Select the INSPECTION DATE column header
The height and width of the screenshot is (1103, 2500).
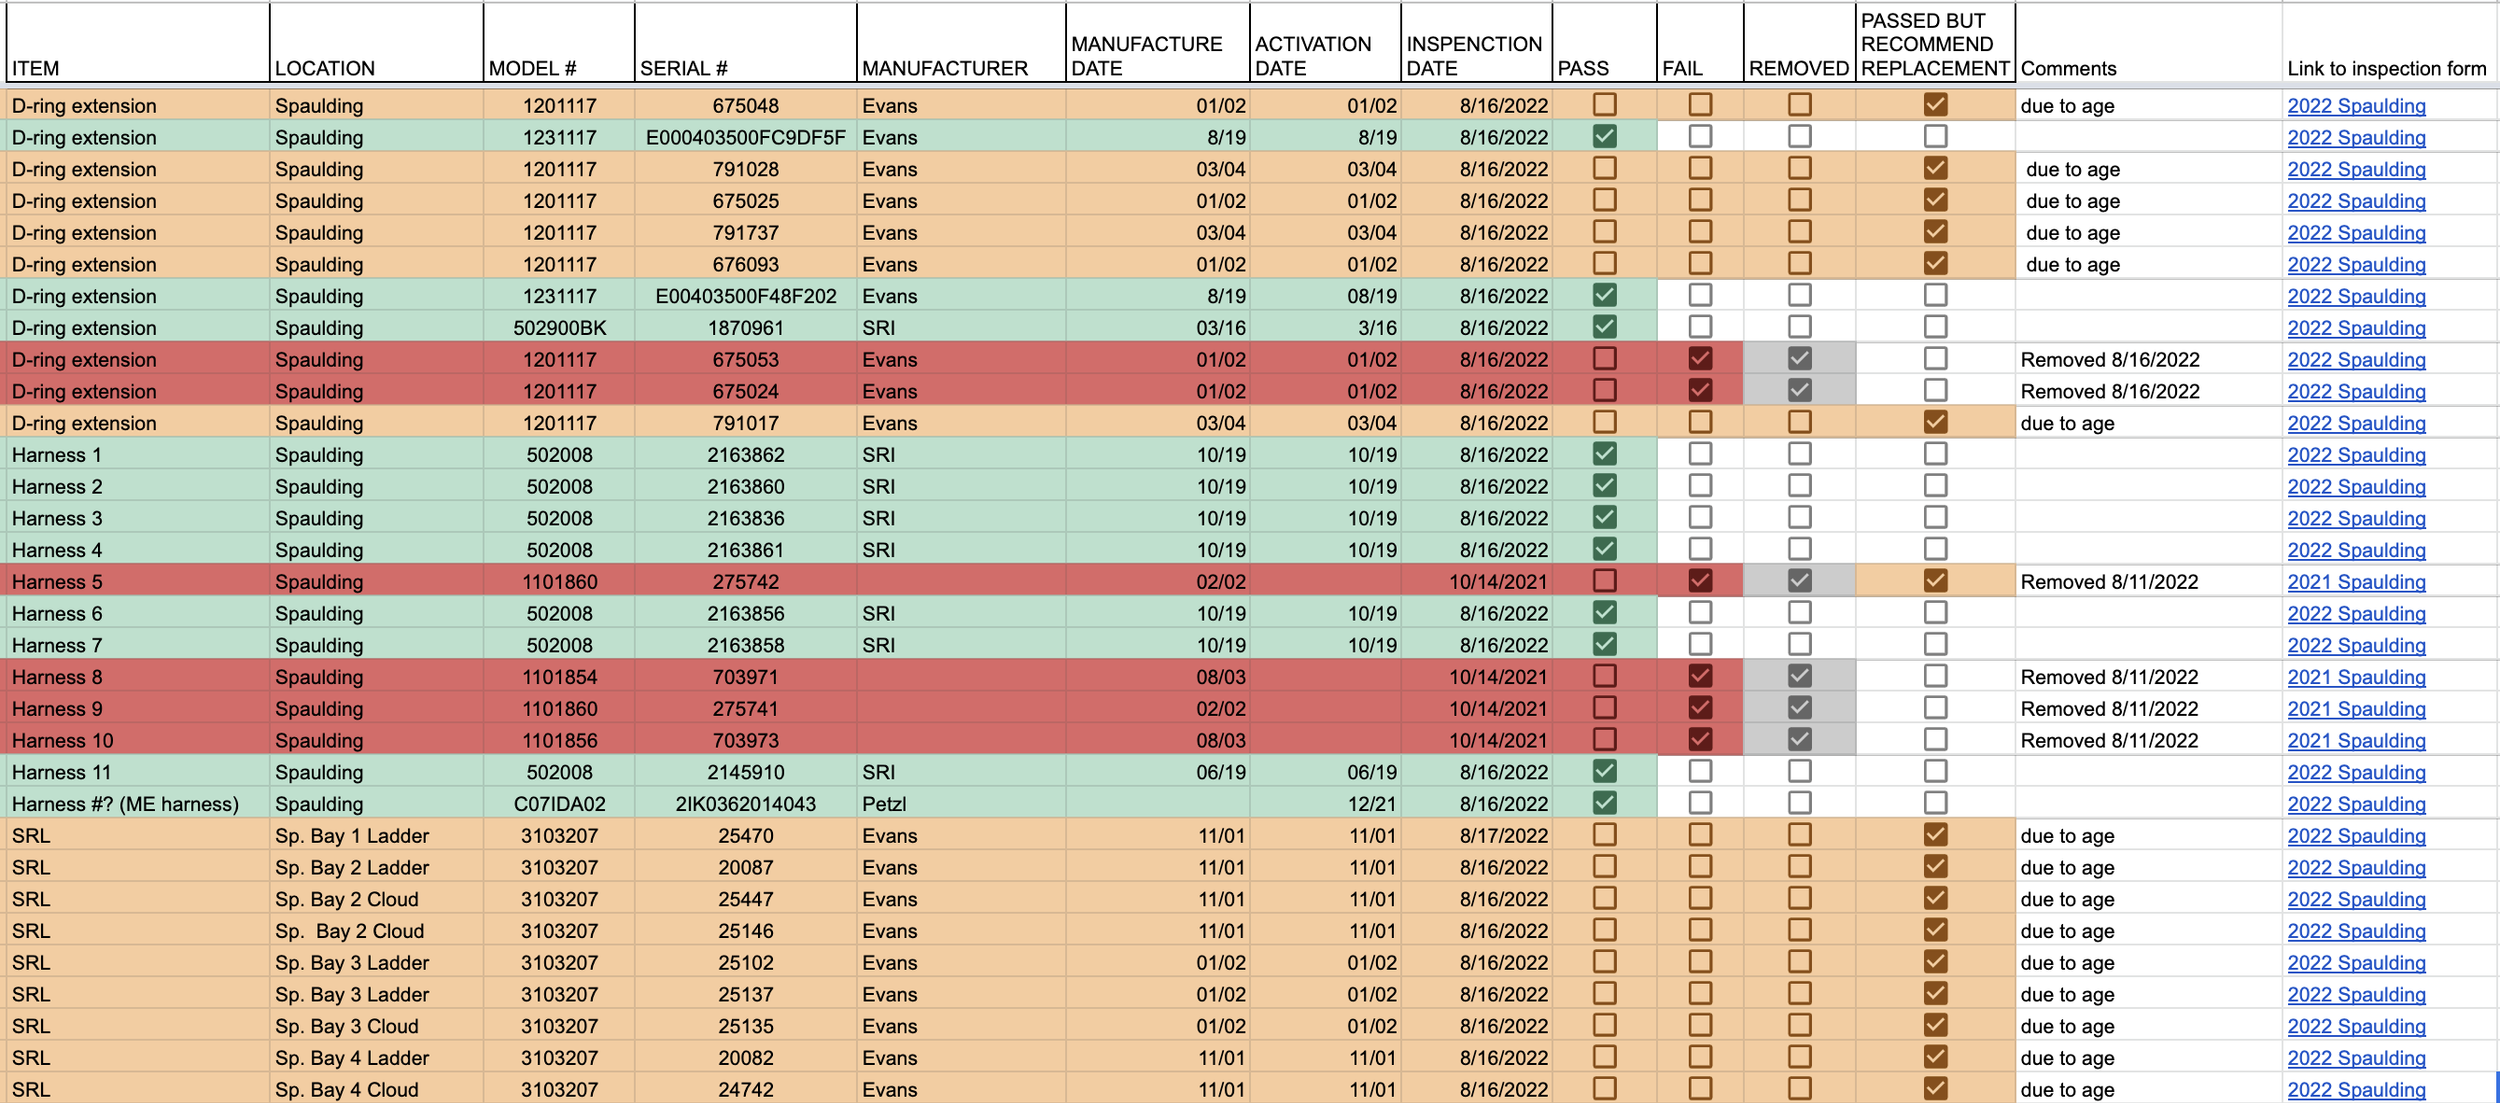pos(1476,43)
